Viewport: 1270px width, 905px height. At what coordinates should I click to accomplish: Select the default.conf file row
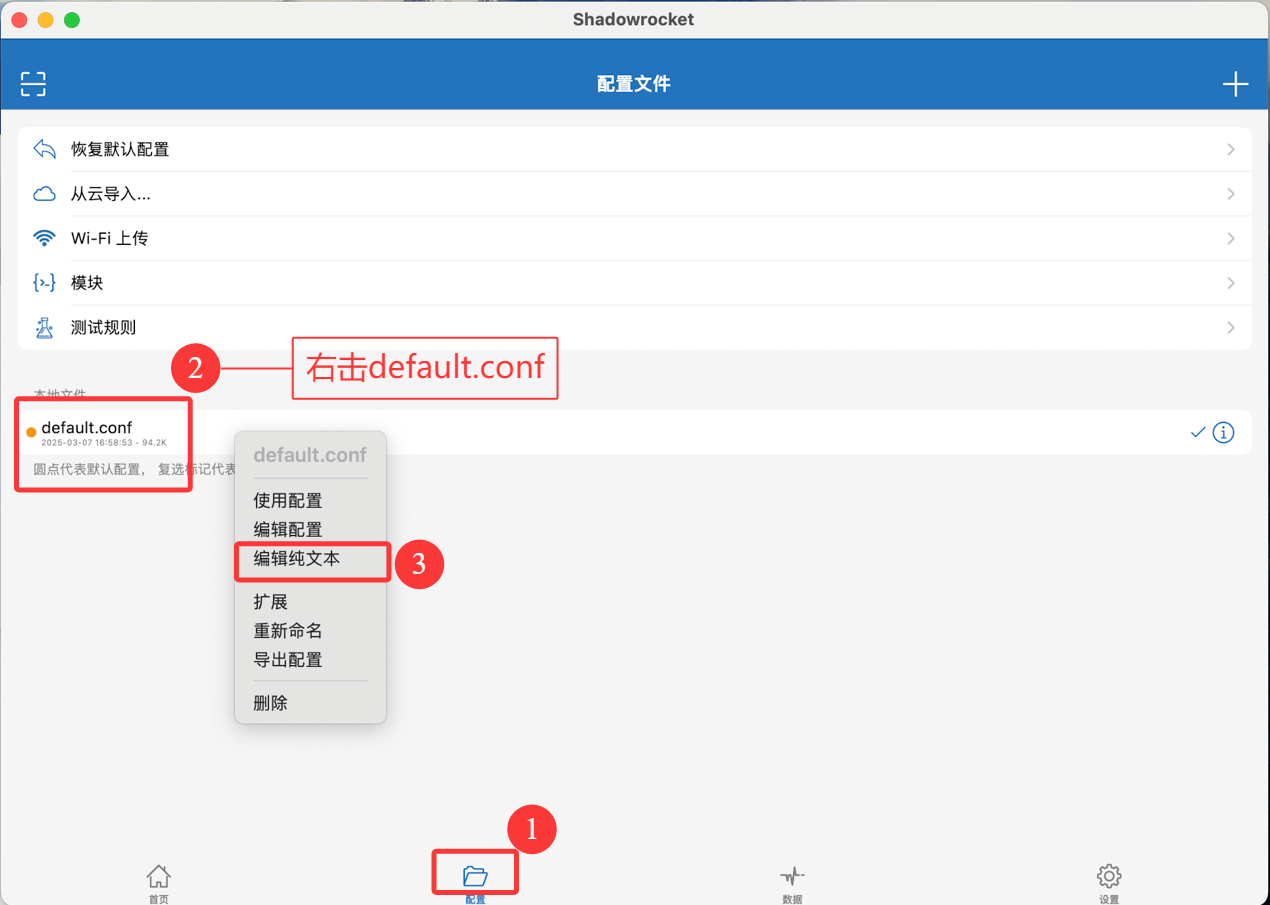(x=634, y=432)
